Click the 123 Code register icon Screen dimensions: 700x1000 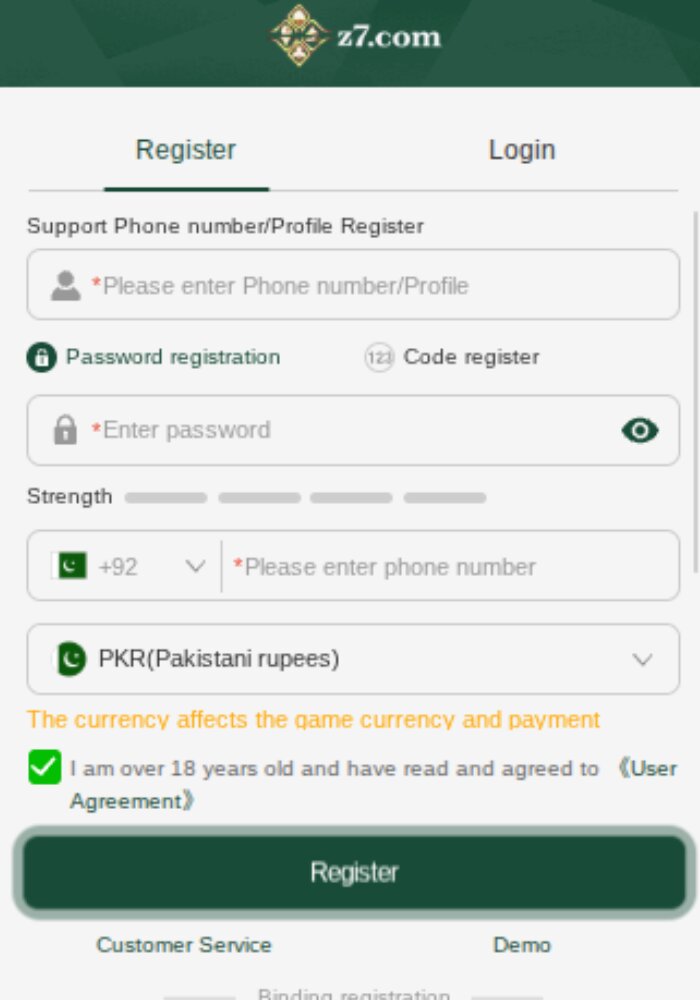pyautogui.click(x=379, y=357)
